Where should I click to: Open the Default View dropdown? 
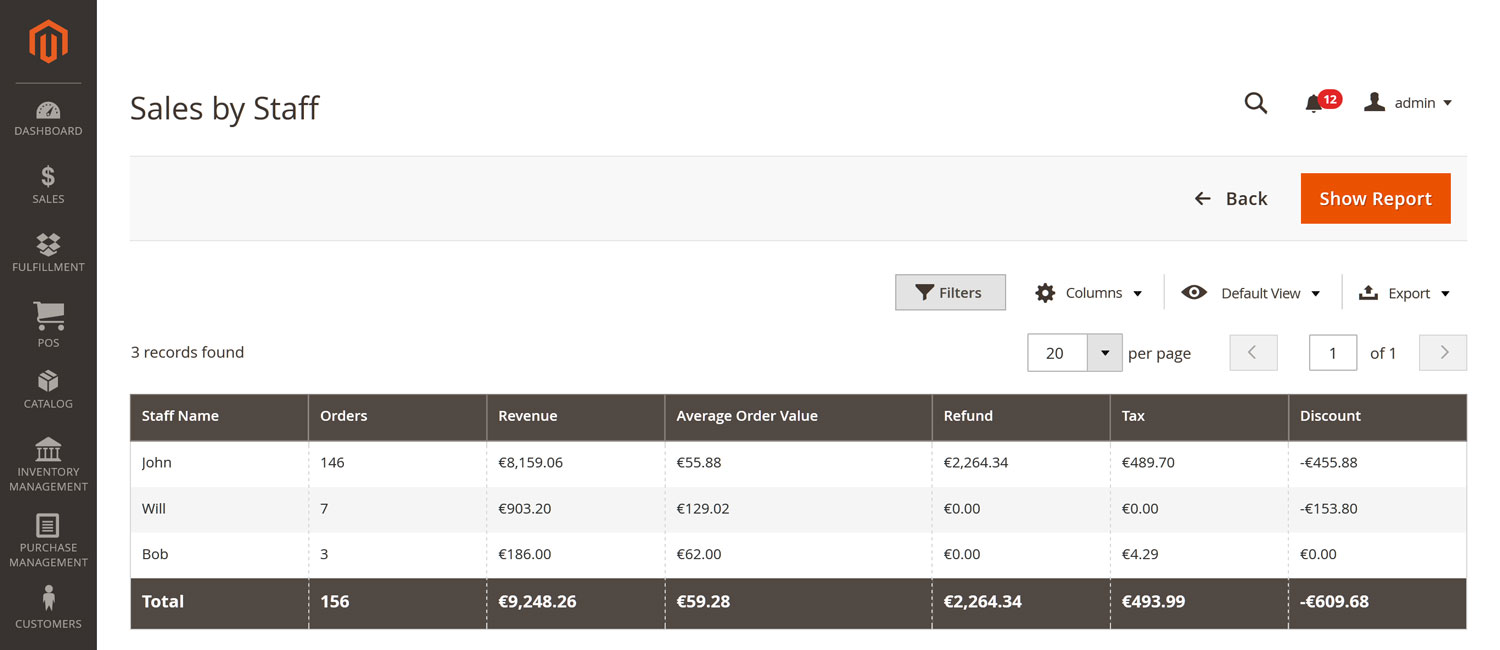pyautogui.click(x=1251, y=293)
